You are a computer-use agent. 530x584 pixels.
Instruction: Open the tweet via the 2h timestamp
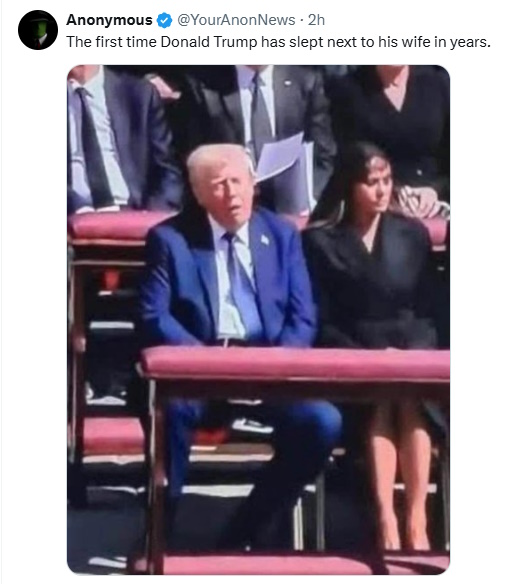point(316,20)
